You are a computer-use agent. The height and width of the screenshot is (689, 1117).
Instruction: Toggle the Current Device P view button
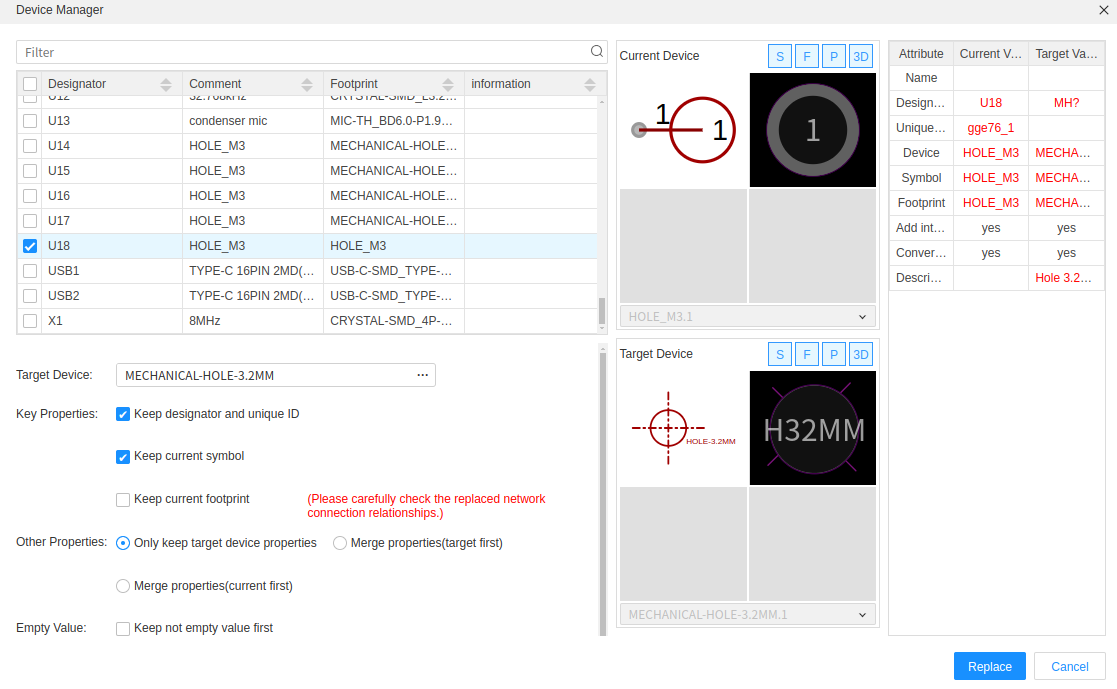click(x=833, y=56)
